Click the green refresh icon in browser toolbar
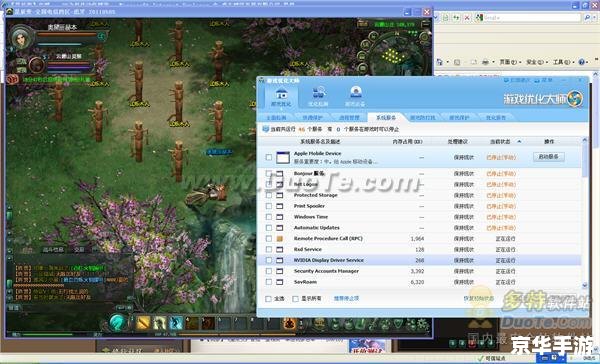 pos(456,18)
